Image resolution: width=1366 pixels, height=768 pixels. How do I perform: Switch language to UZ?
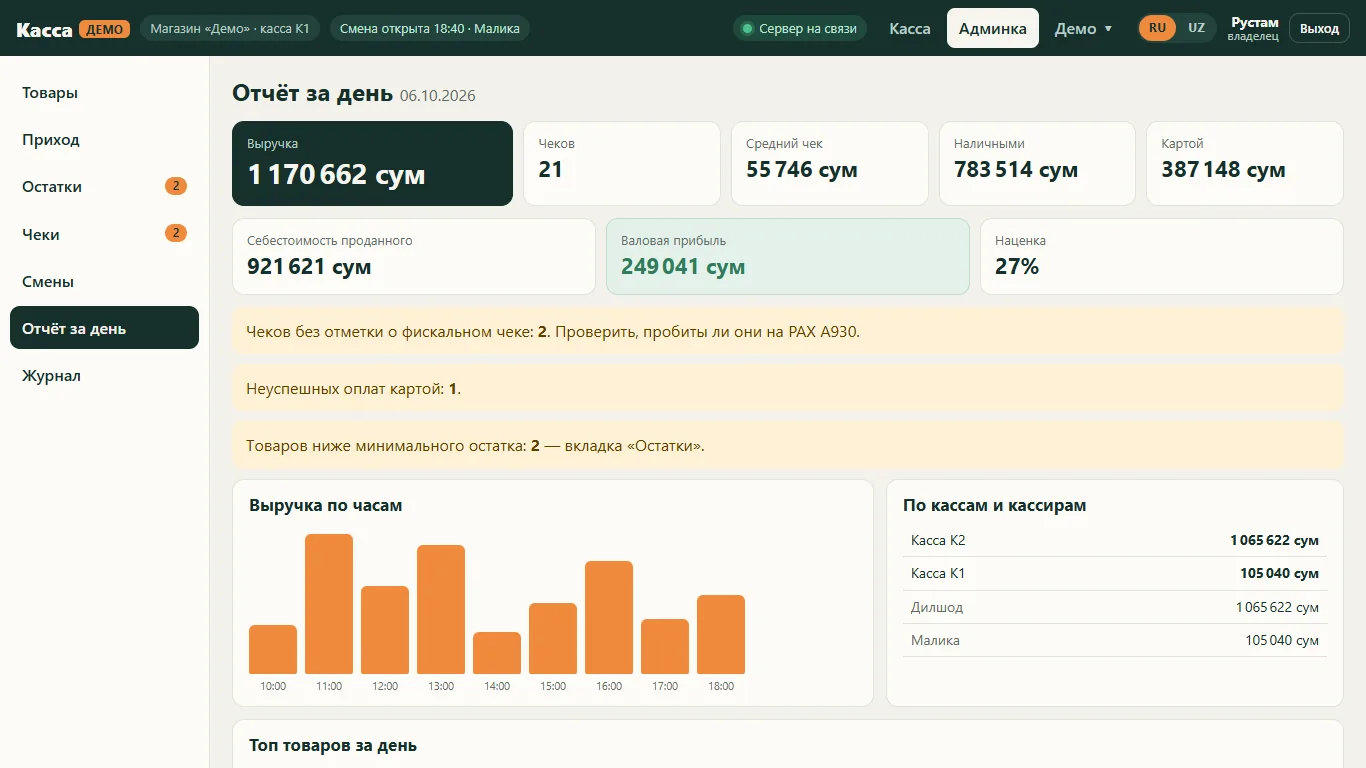[1196, 28]
